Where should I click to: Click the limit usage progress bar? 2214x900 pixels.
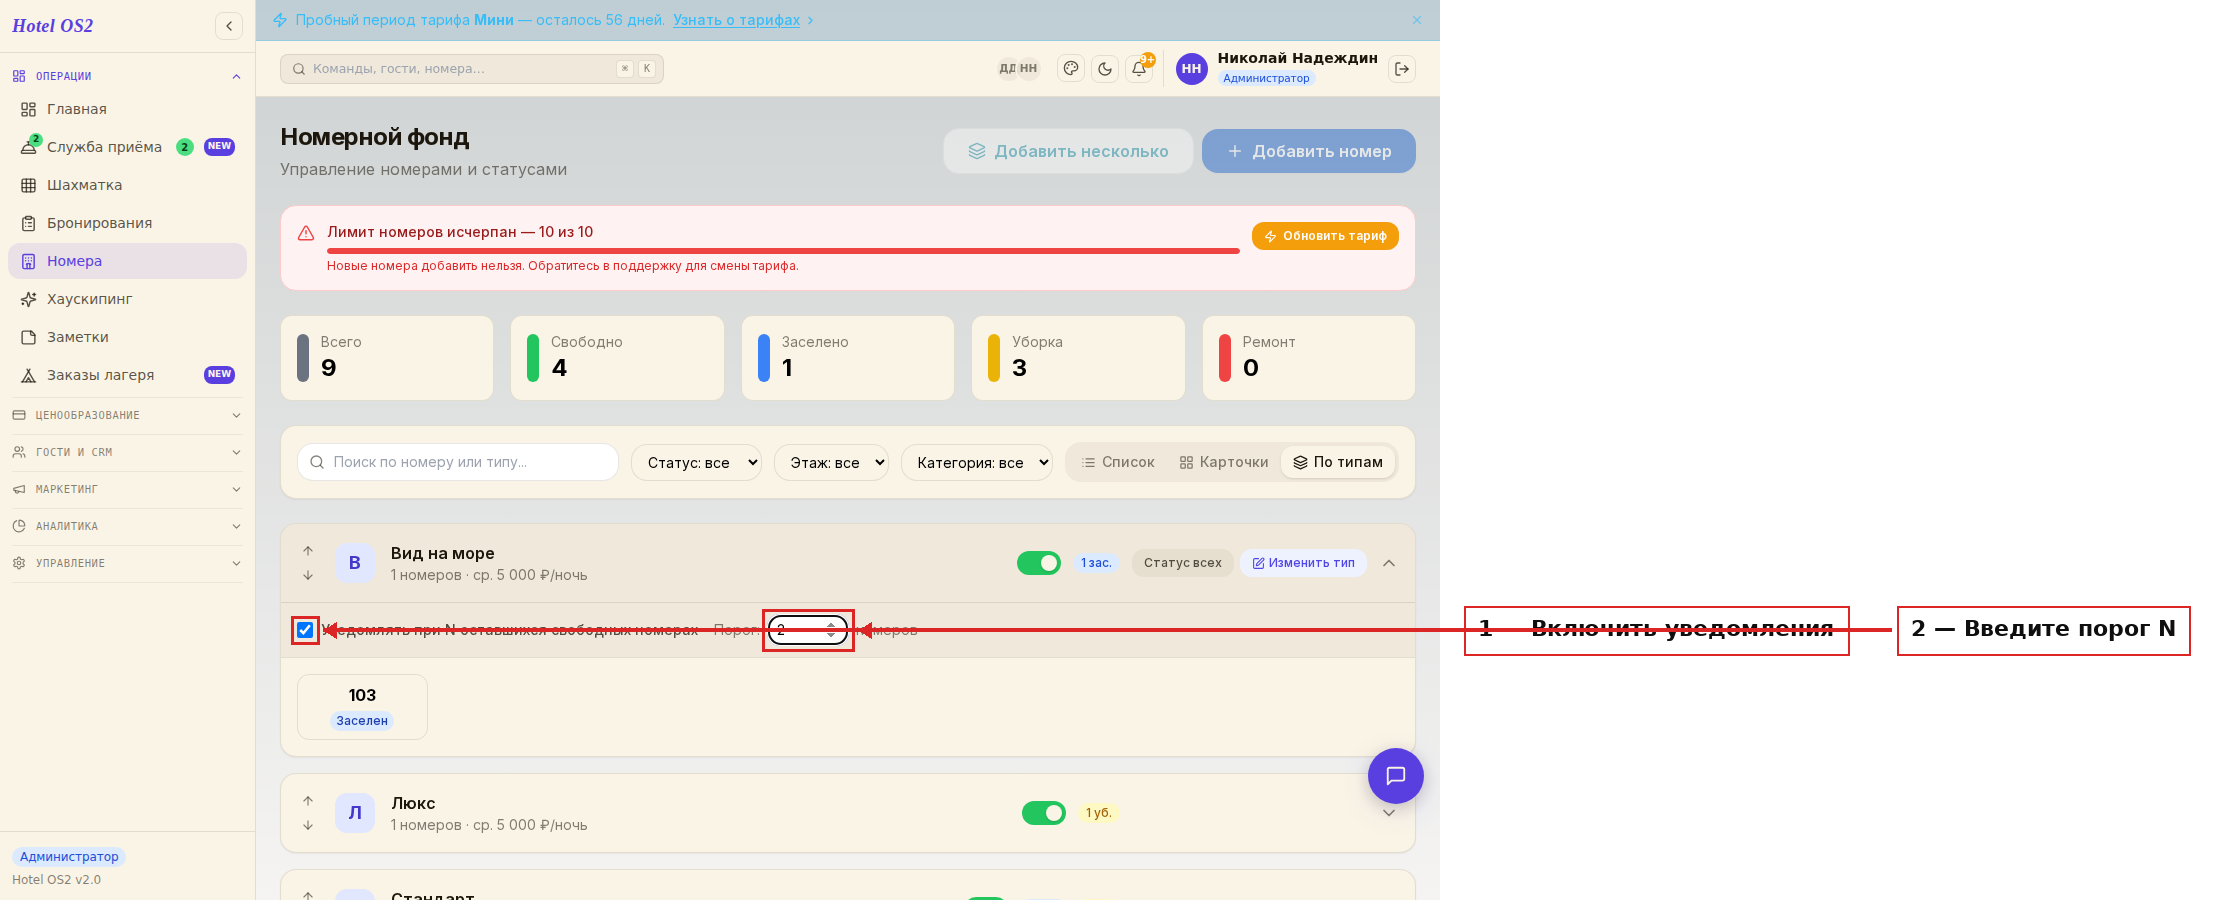tap(783, 251)
